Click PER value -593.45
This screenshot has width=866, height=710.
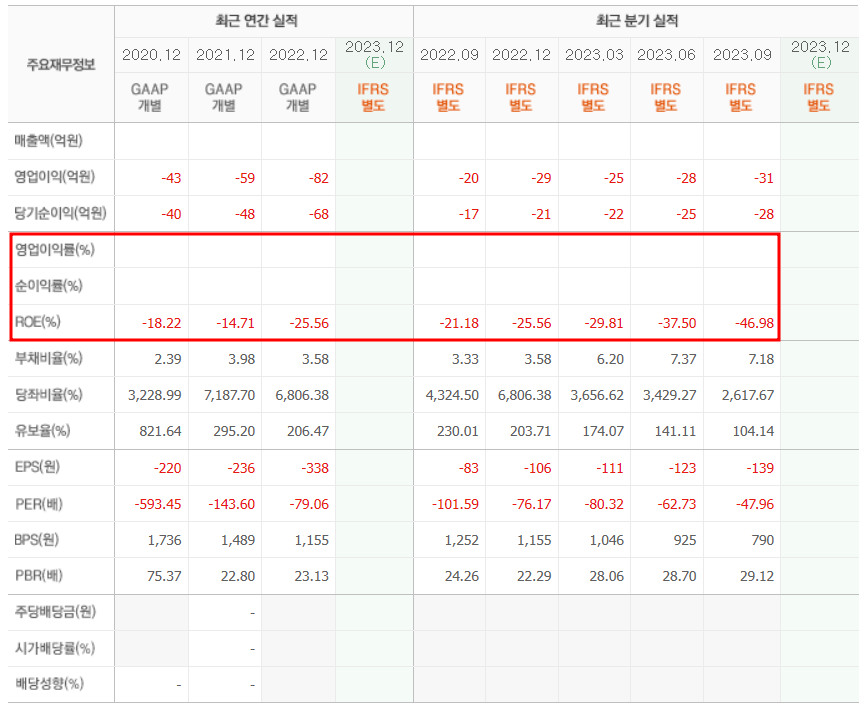pos(157,505)
